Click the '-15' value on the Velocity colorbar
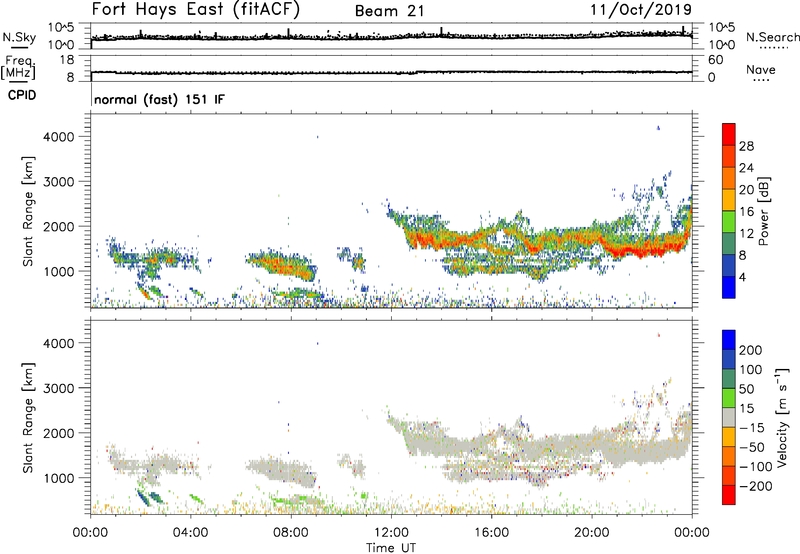Image resolution: width=800 pixels, height=554 pixels. pyautogui.click(x=753, y=428)
